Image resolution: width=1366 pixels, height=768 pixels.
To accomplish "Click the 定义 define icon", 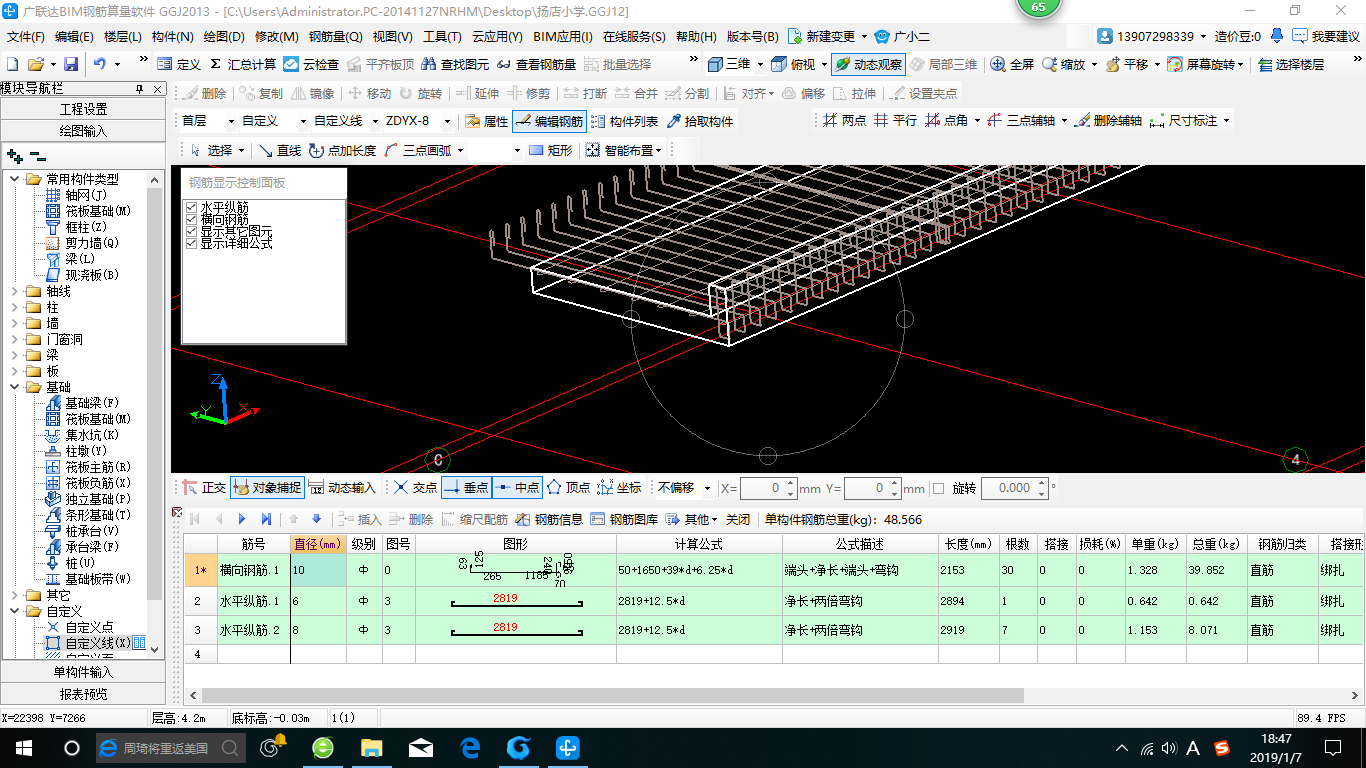I will click(x=178, y=64).
